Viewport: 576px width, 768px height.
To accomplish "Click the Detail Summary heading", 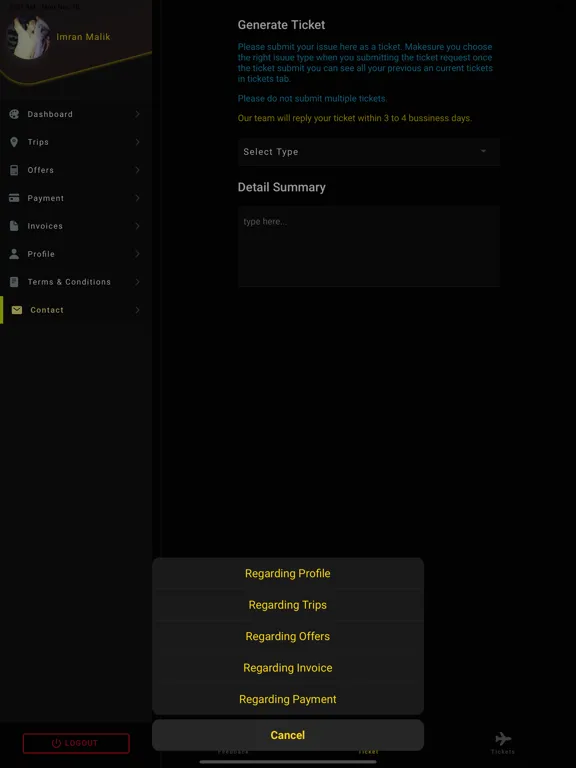I will tap(281, 187).
